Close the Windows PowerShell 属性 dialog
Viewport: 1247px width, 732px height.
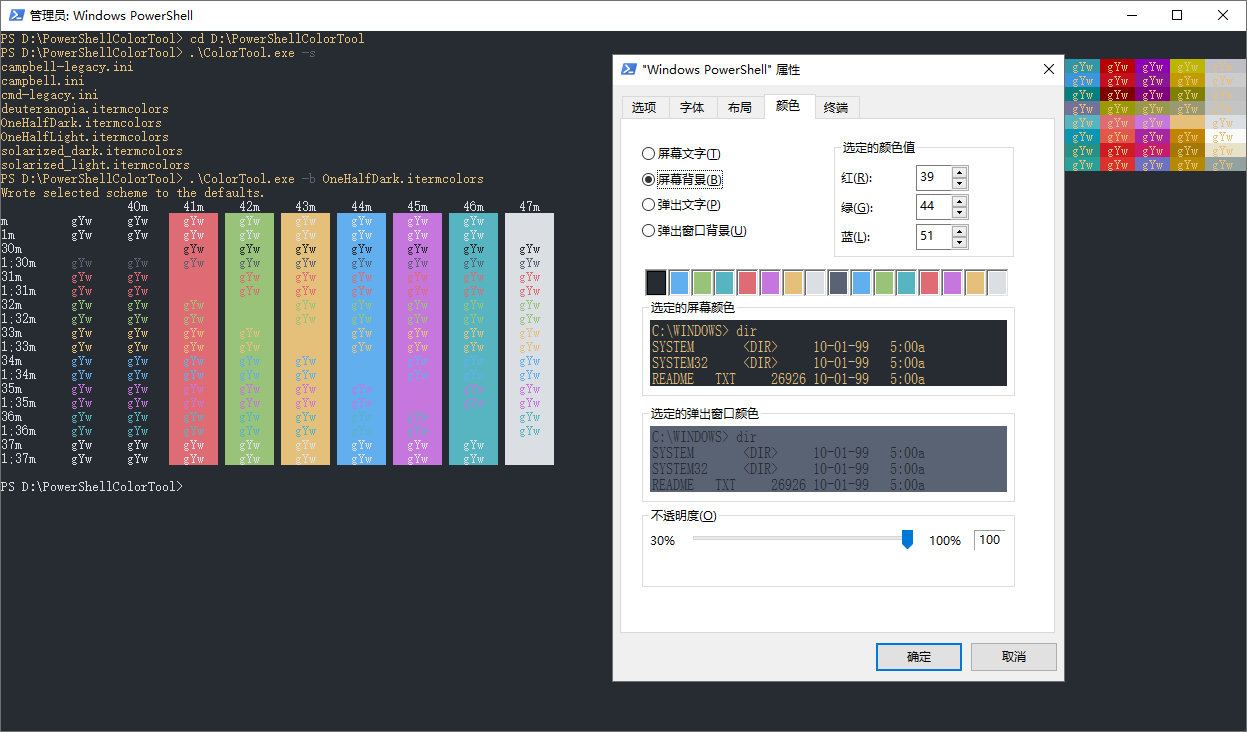pos(1048,69)
